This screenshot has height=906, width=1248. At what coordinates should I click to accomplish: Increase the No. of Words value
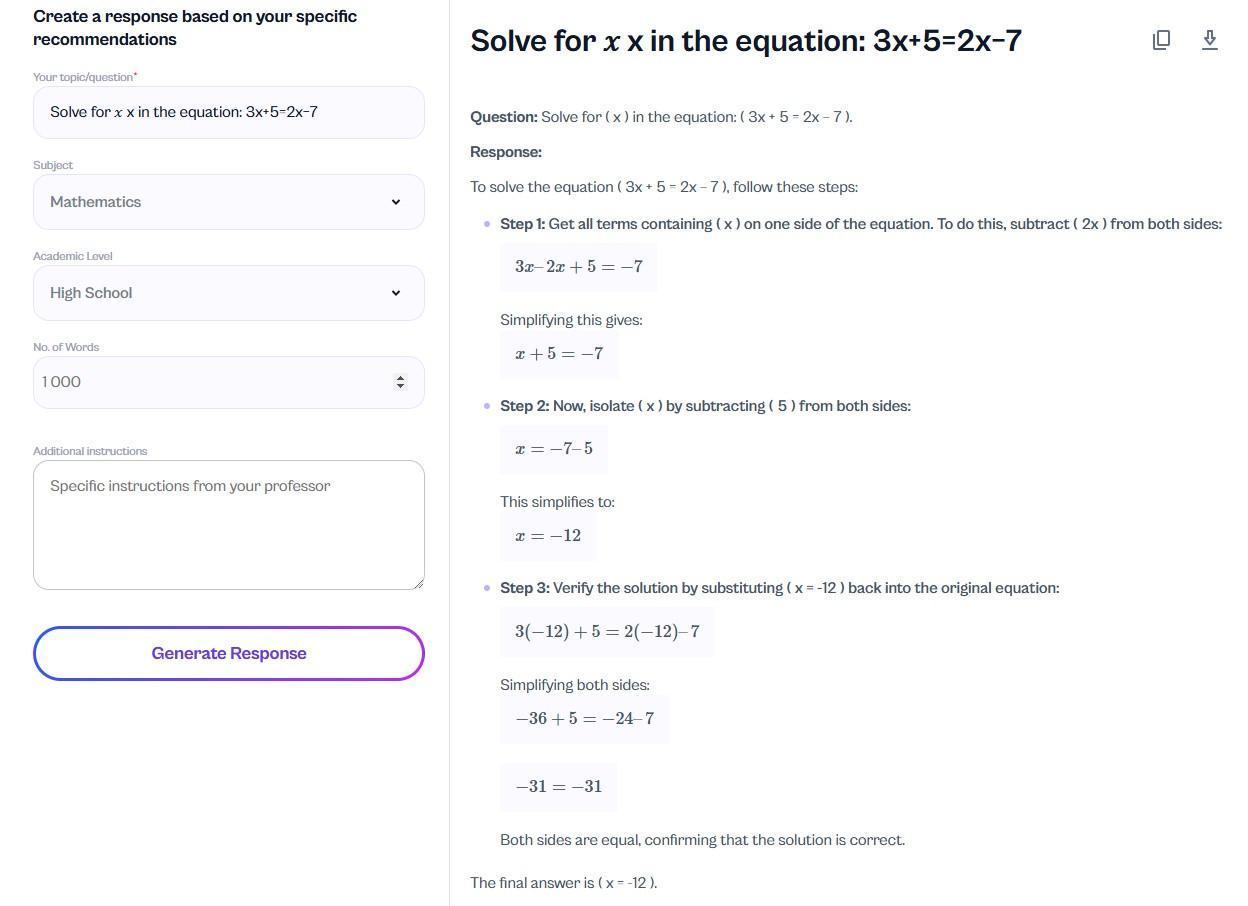[400, 377]
